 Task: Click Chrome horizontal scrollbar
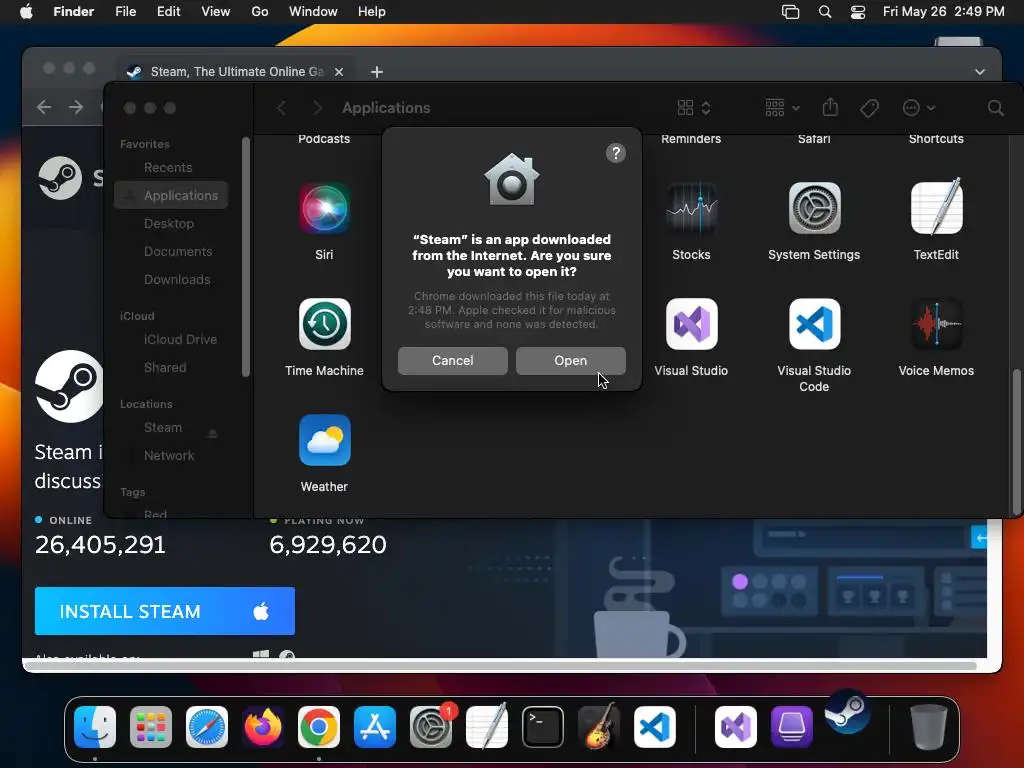pos(500,665)
